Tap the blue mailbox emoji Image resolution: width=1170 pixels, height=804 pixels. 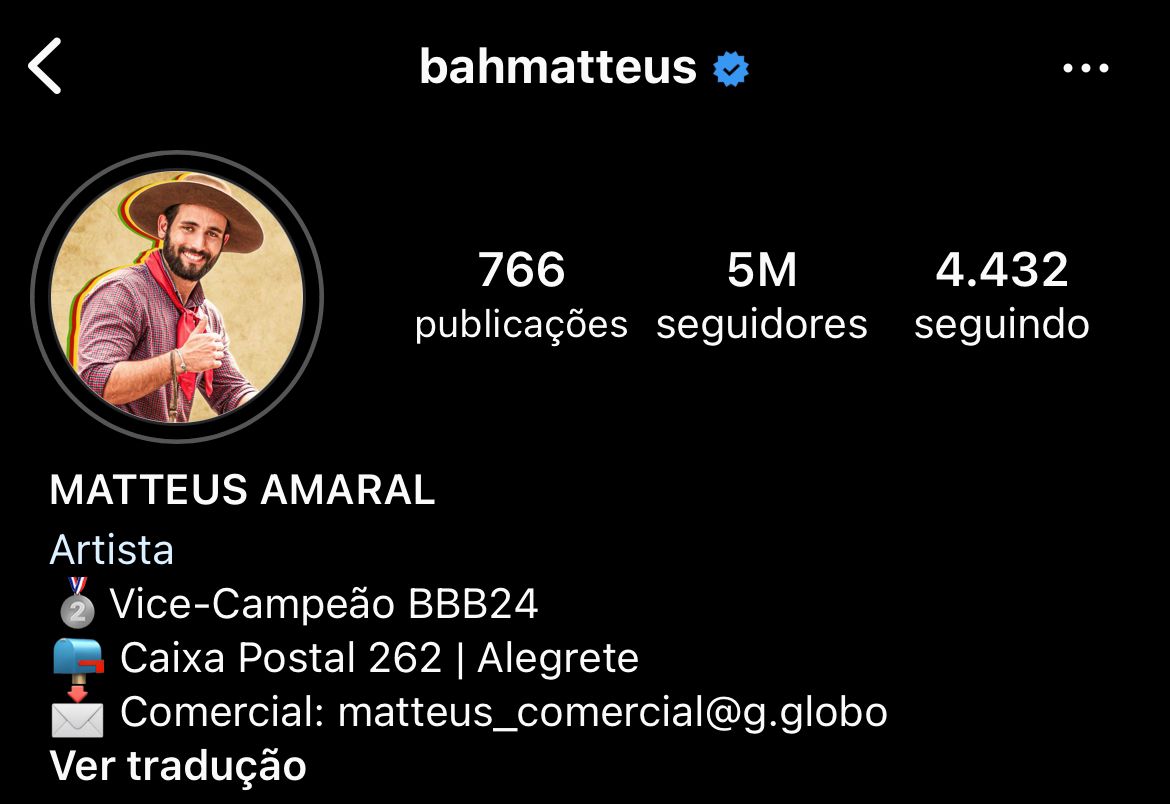[78, 657]
